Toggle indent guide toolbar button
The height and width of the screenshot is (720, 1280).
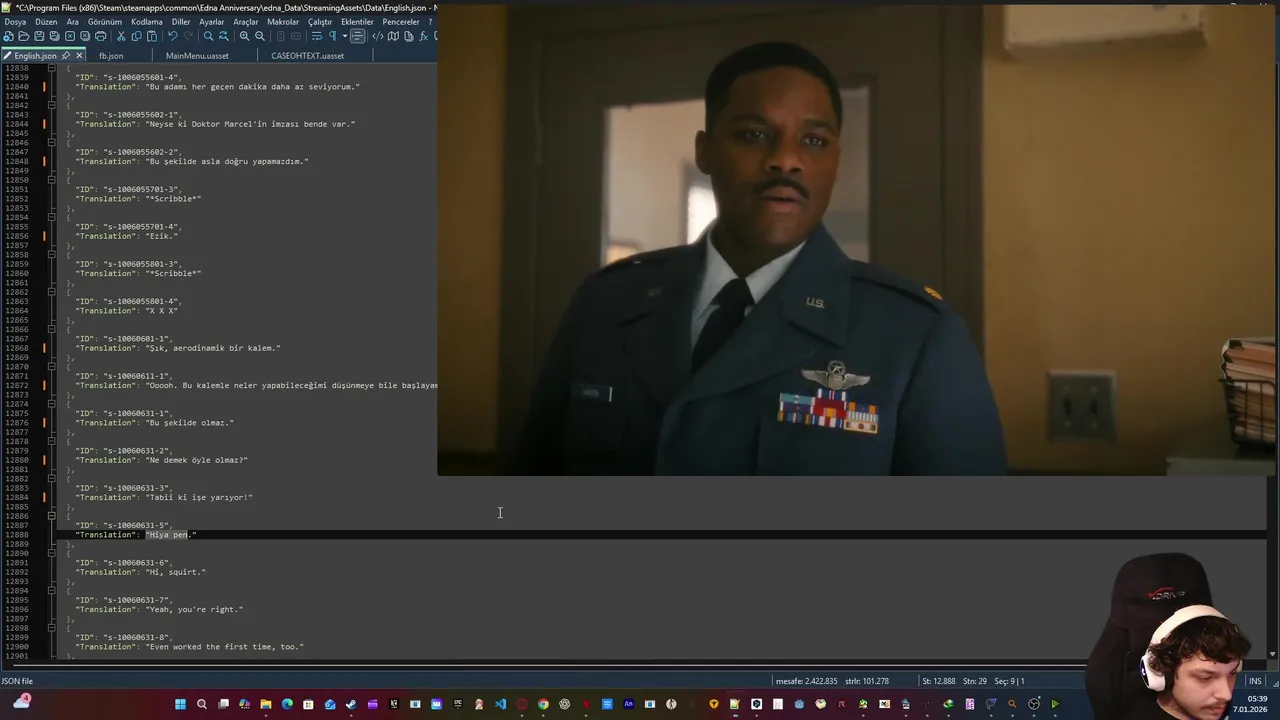[358, 36]
